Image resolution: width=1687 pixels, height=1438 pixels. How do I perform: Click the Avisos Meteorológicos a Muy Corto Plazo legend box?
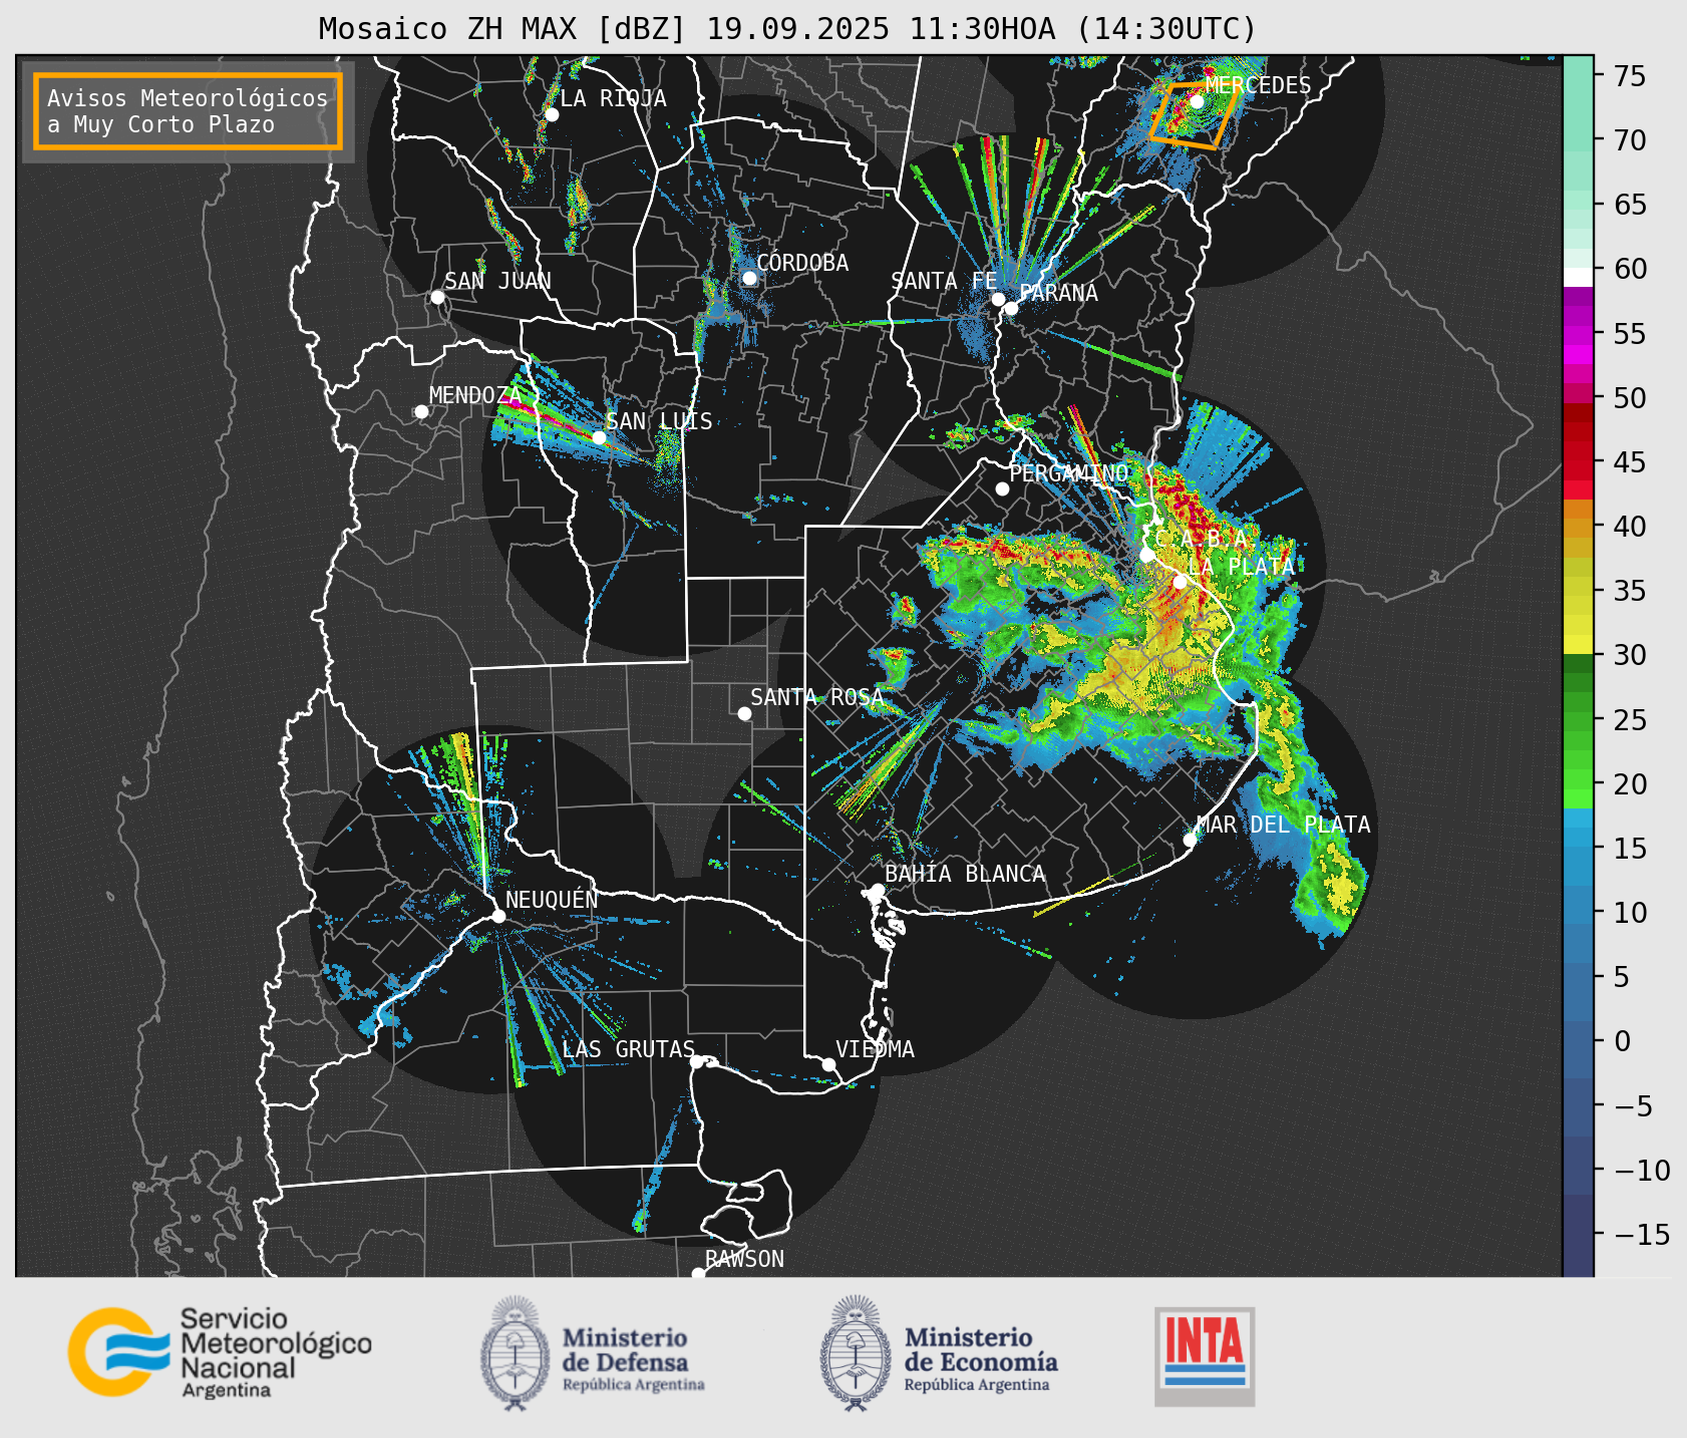188,111
